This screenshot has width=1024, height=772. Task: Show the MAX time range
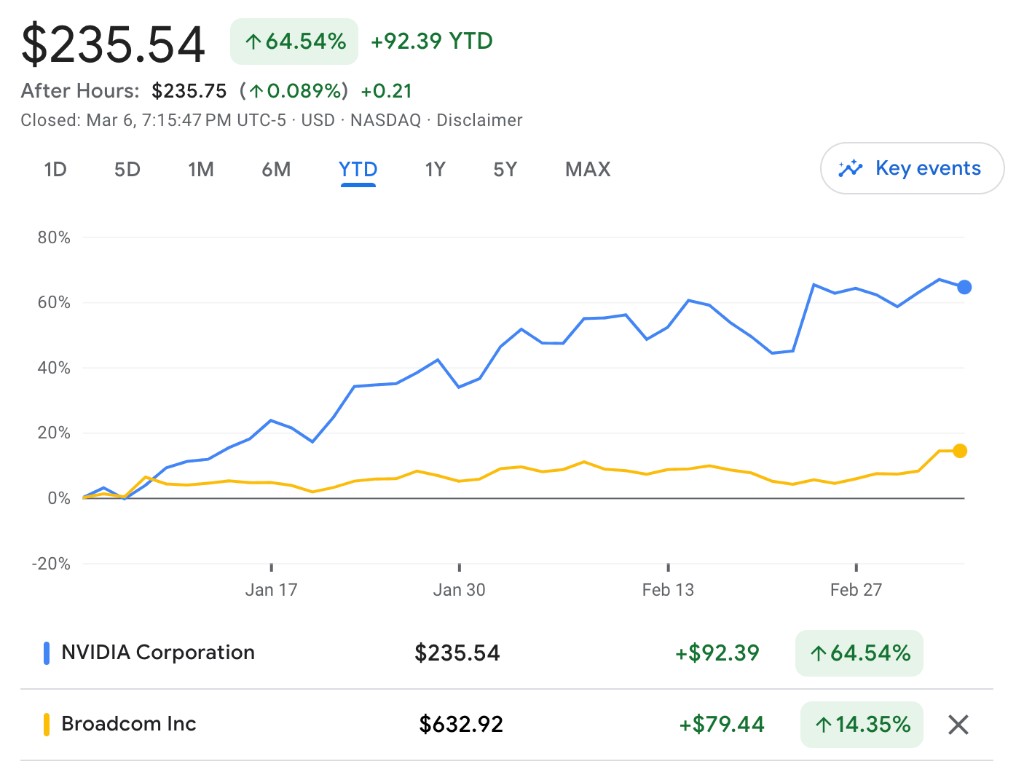588,170
